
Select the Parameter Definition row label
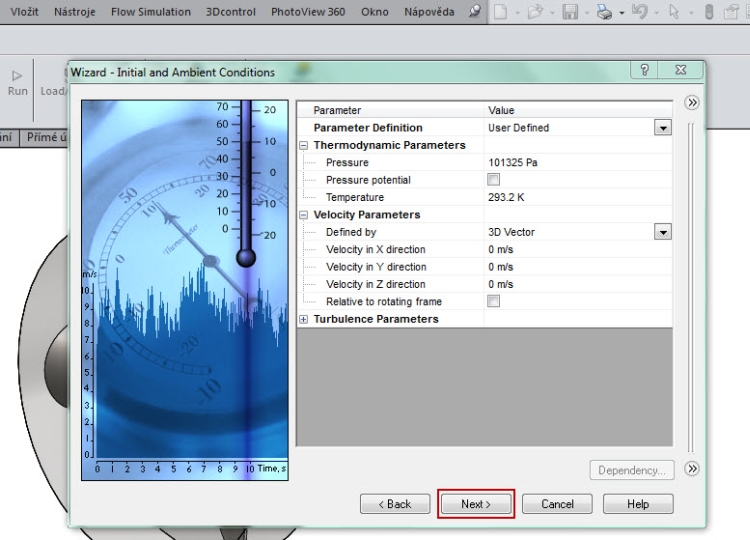point(368,128)
